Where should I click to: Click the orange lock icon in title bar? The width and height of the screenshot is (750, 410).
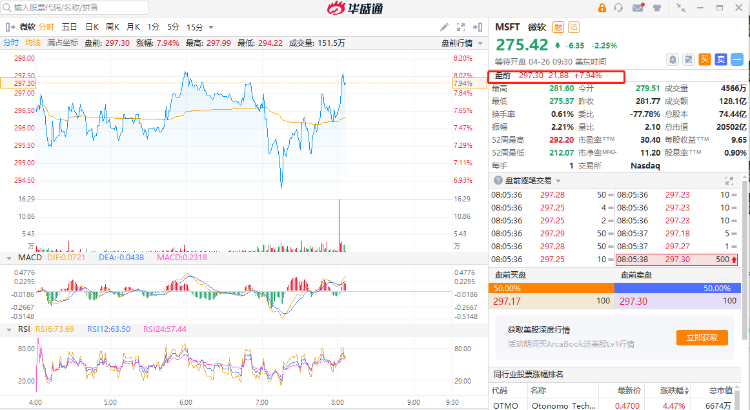[602, 8]
